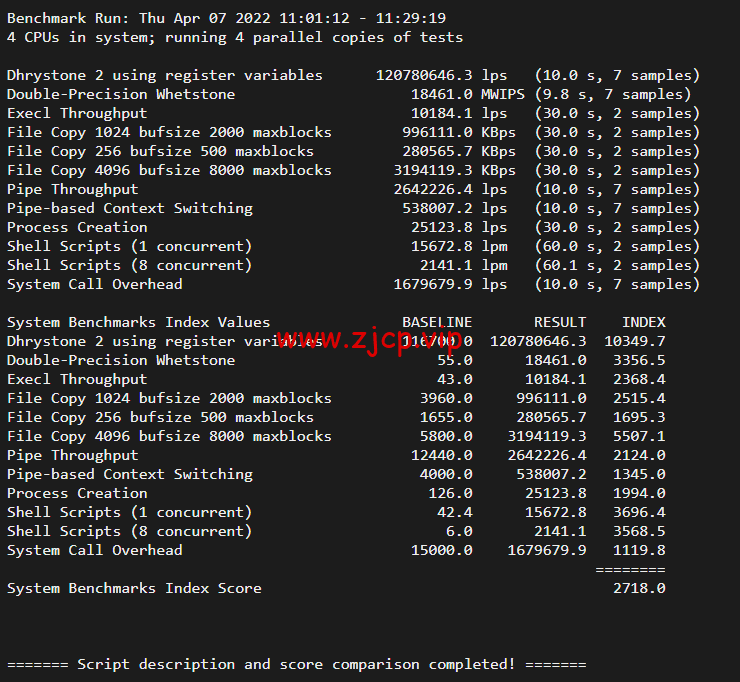Click '1679679.9 lps' System Call Overhead value
Viewport: 740px width, 682px height.
point(450,285)
